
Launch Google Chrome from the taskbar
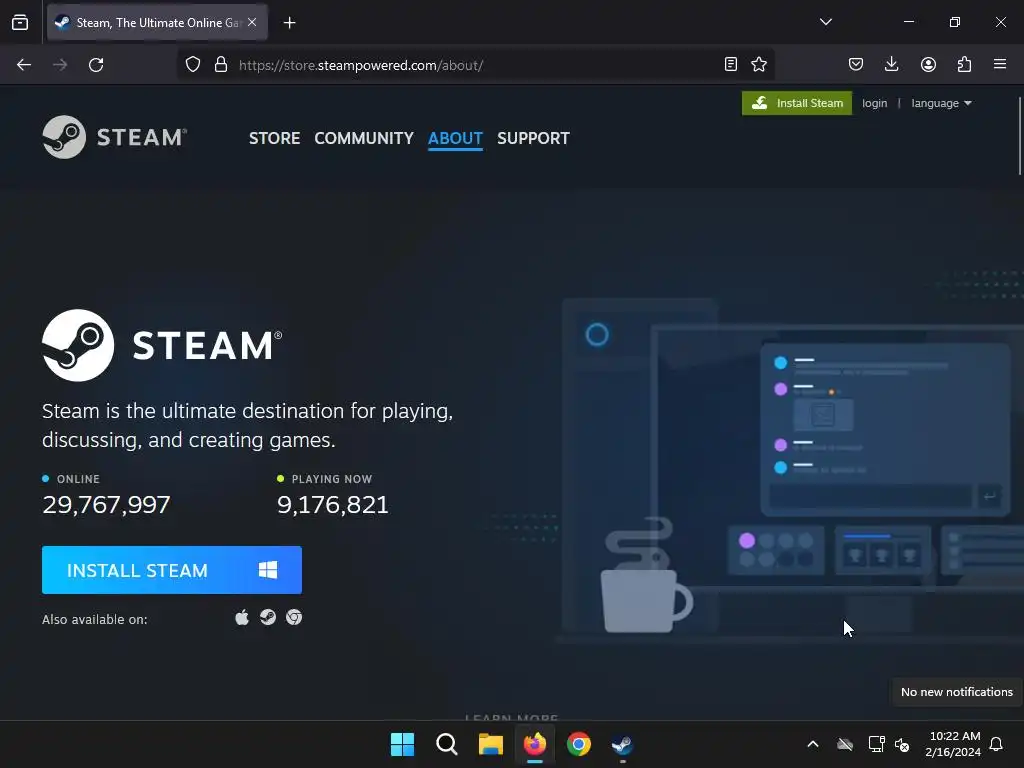[579, 744]
